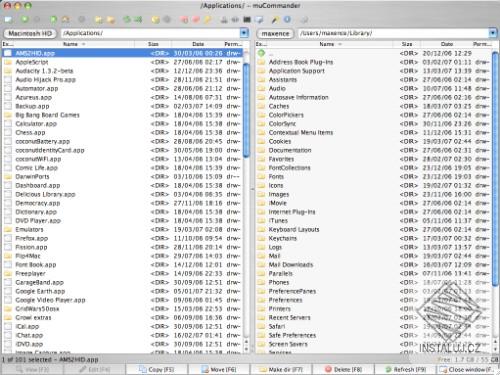Screen dimensions: 500x375
Task: Click the Close window button at bottom
Action: coord(468,369)
